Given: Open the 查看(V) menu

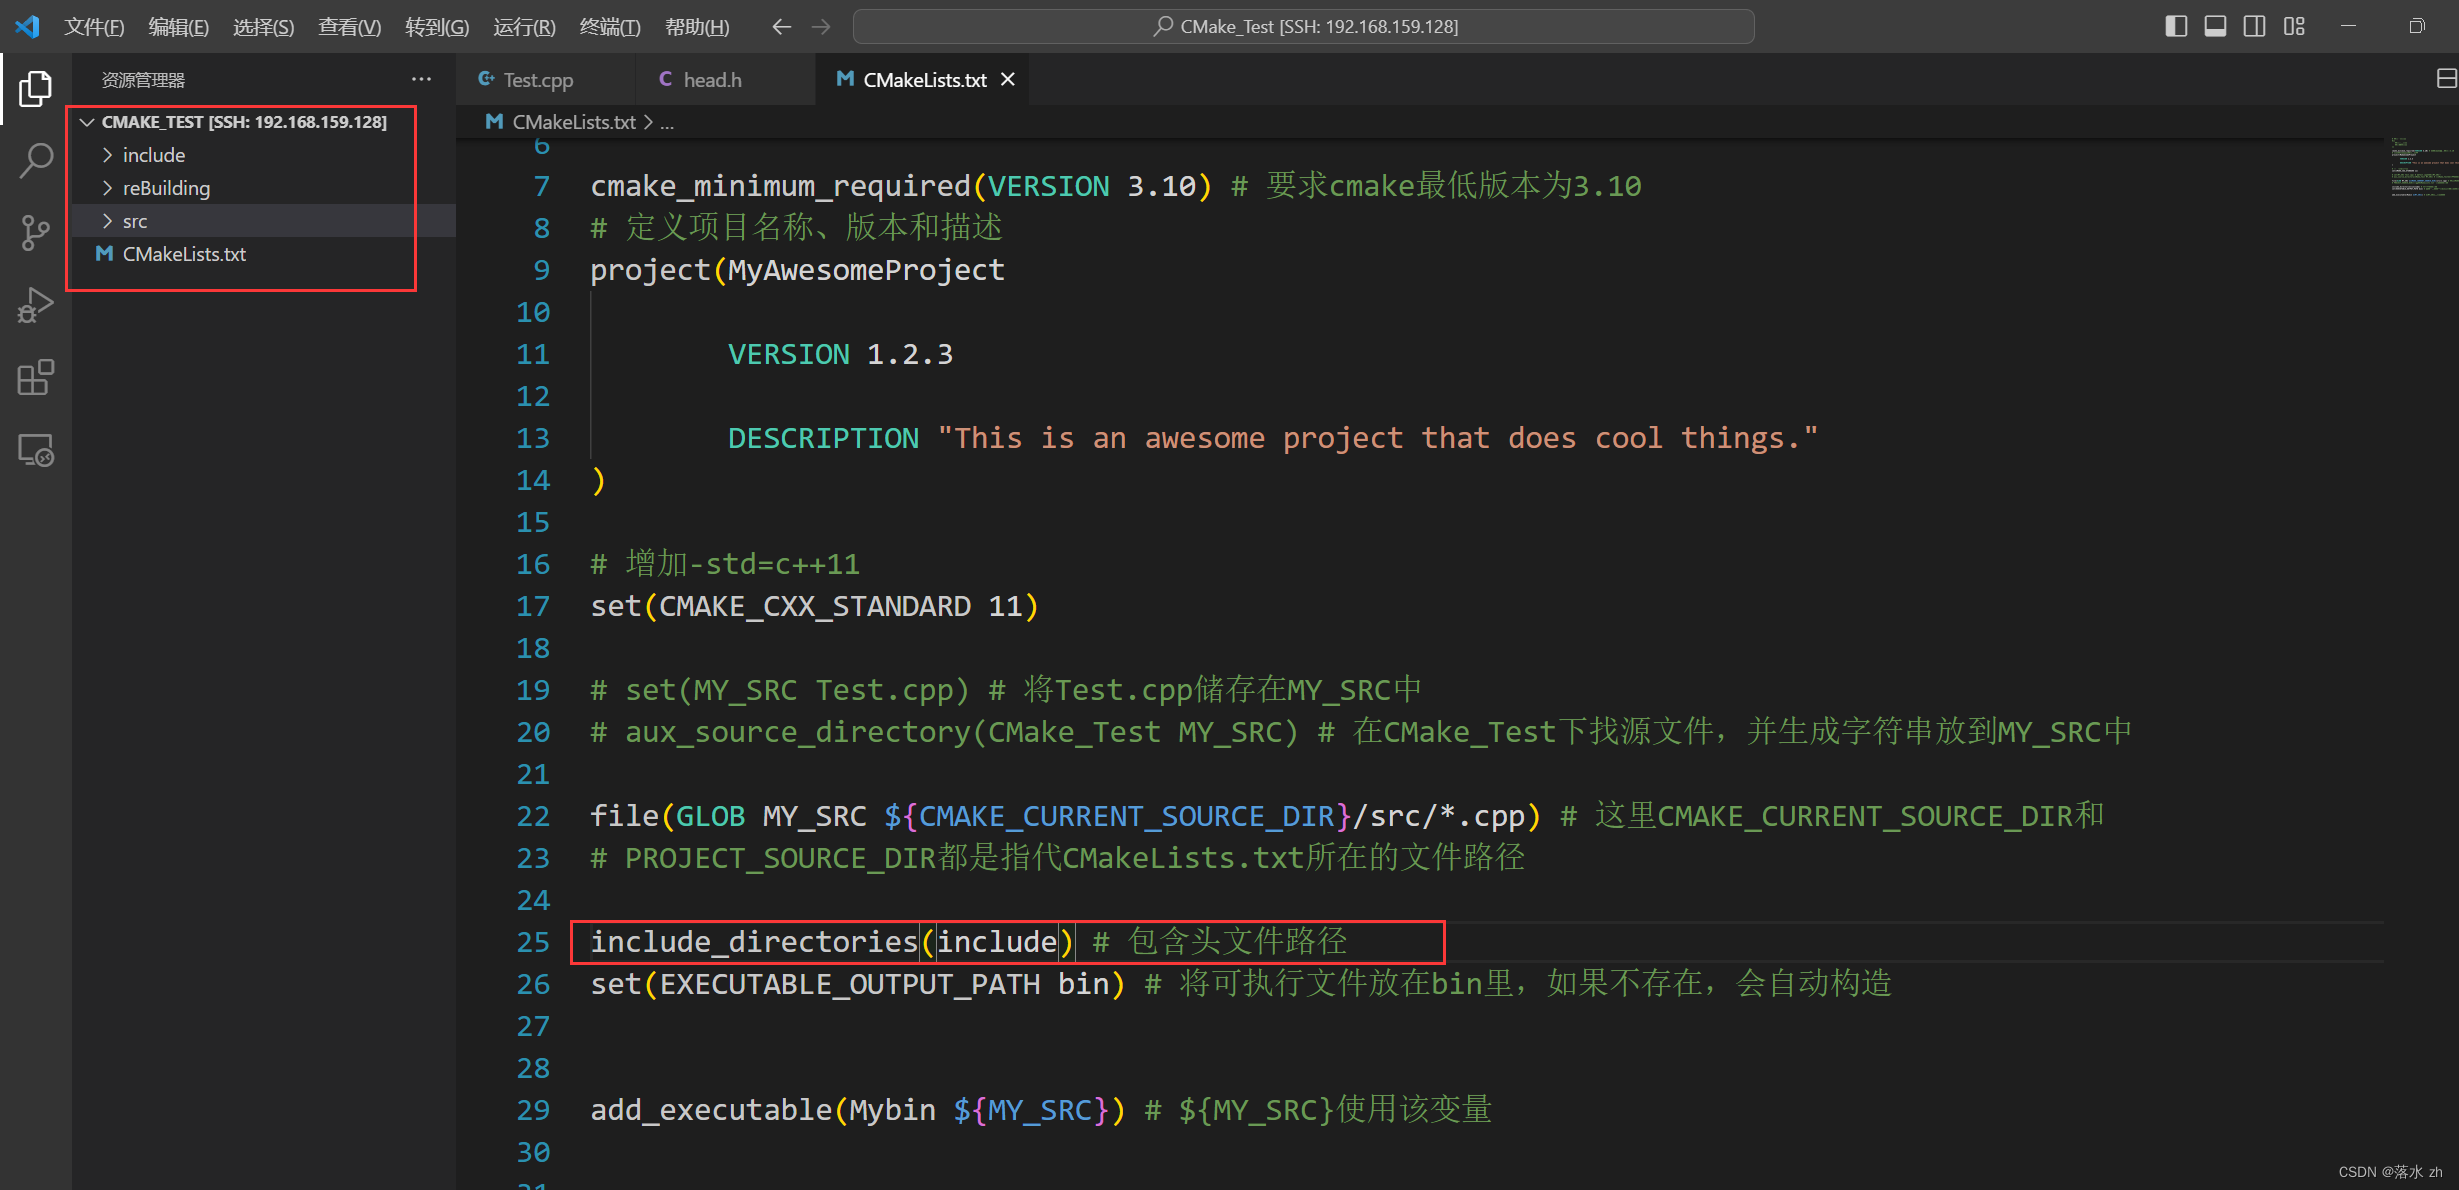Looking at the screenshot, I should click(349, 27).
